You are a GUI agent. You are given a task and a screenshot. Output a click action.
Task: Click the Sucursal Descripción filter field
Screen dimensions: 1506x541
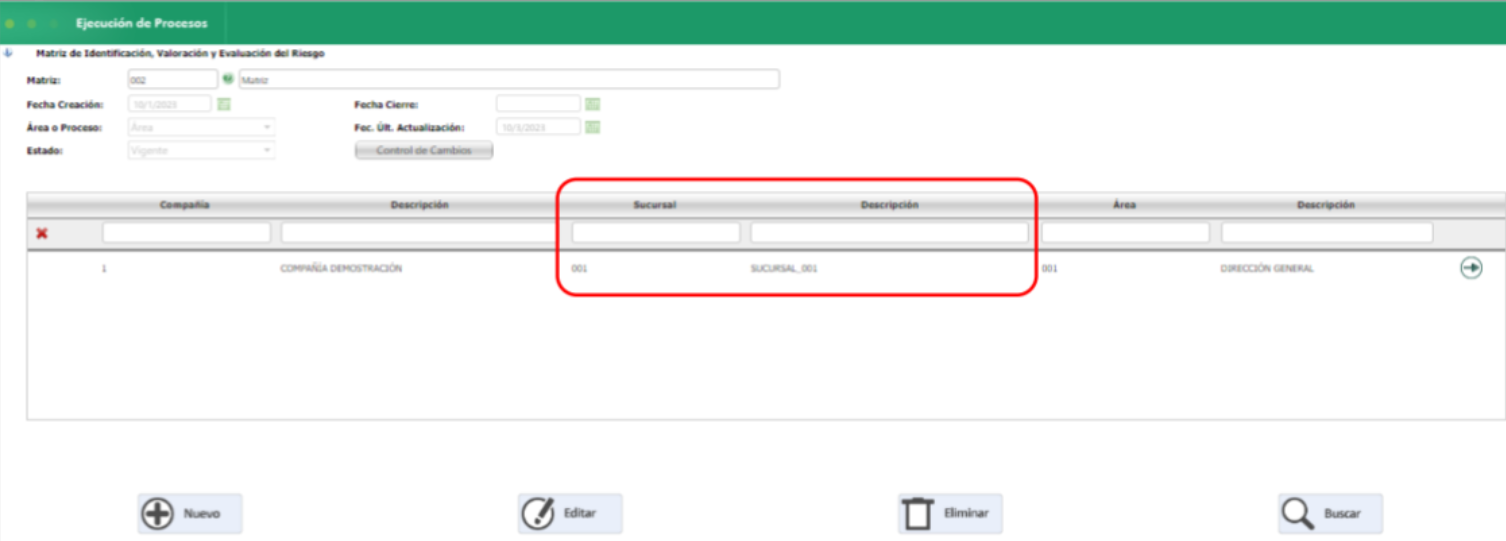click(889, 233)
